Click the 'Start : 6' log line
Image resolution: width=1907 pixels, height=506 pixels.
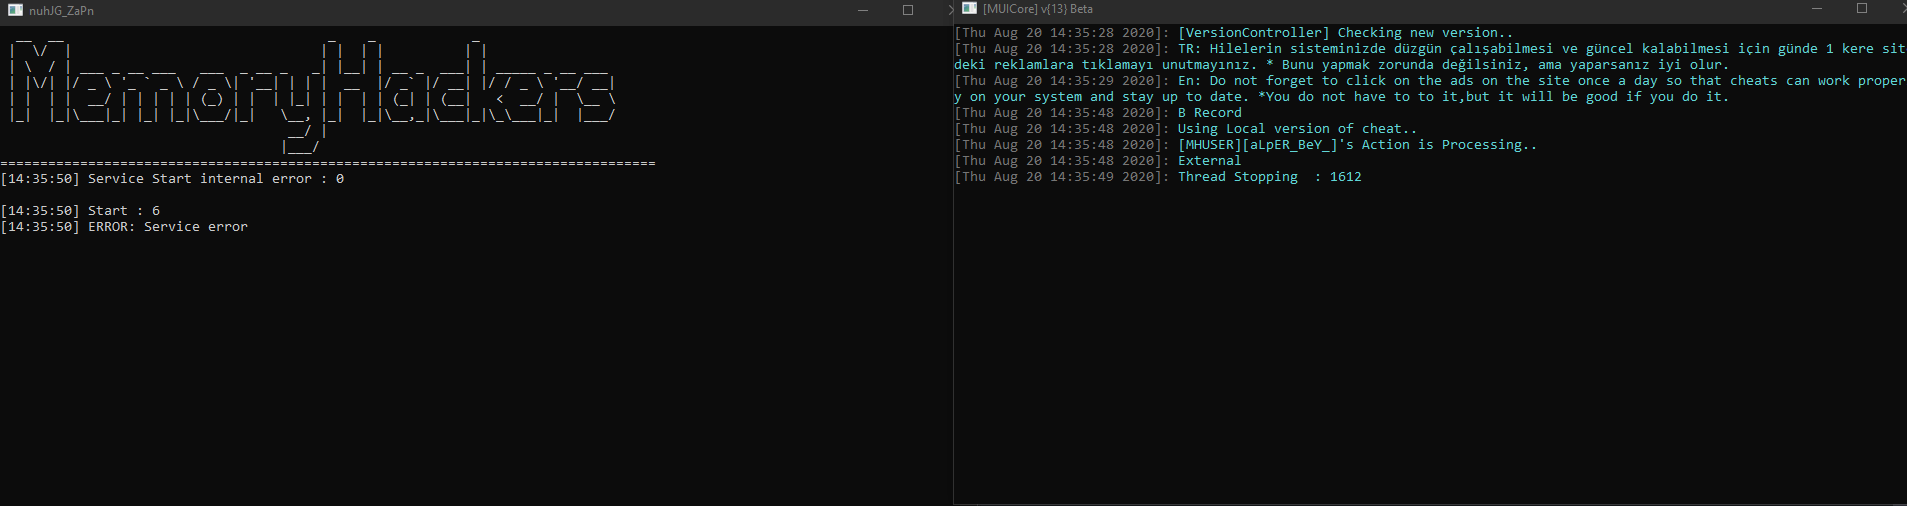(x=80, y=211)
